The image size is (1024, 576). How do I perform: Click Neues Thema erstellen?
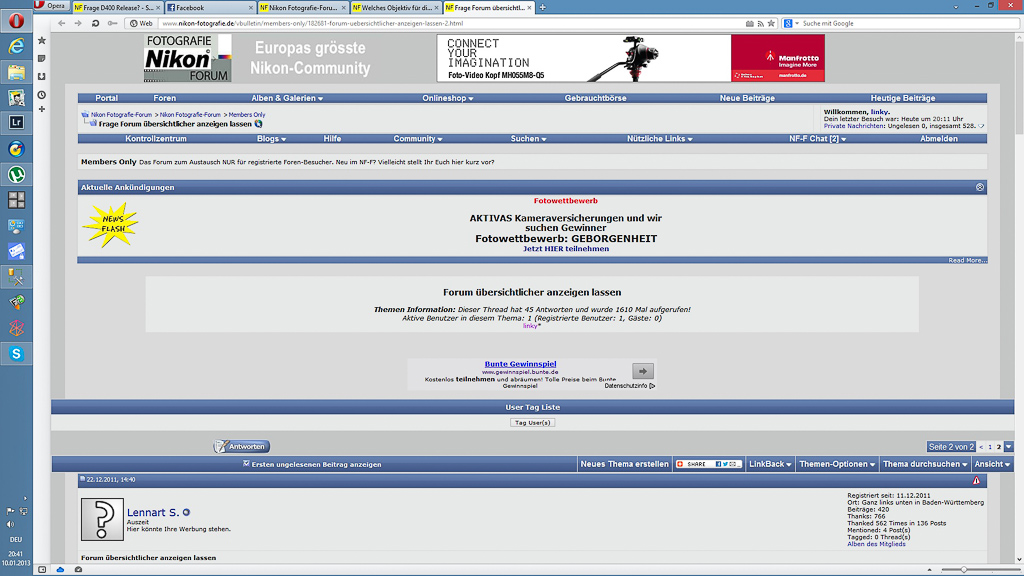pyautogui.click(x=624, y=464)
